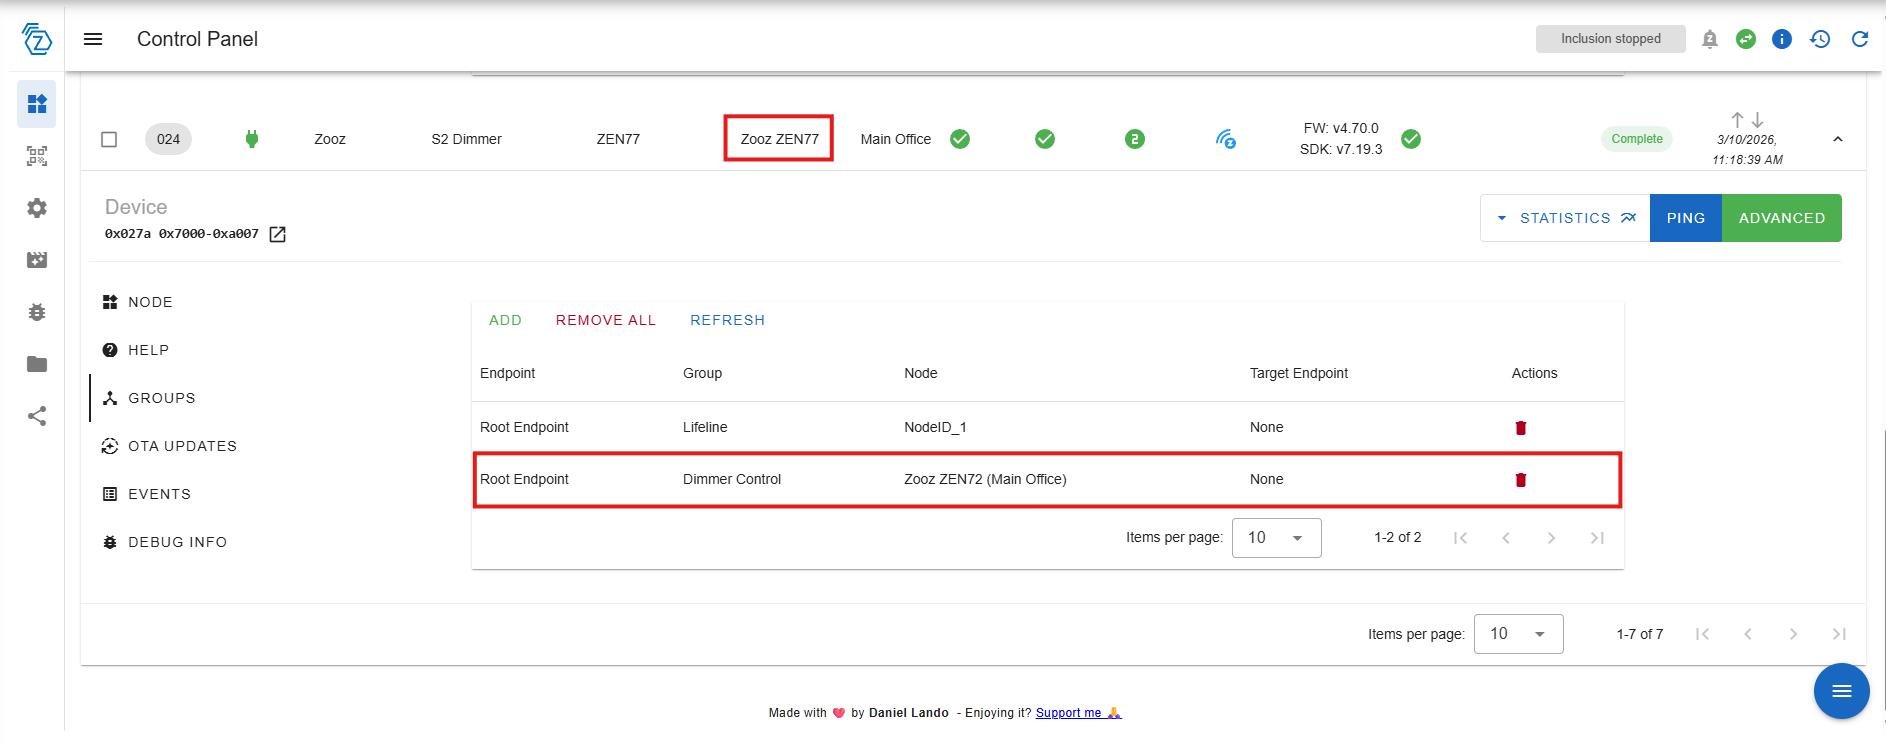Open Settings gear in sidebar
Screen dimensions: 1886x745
coord(37,208)
